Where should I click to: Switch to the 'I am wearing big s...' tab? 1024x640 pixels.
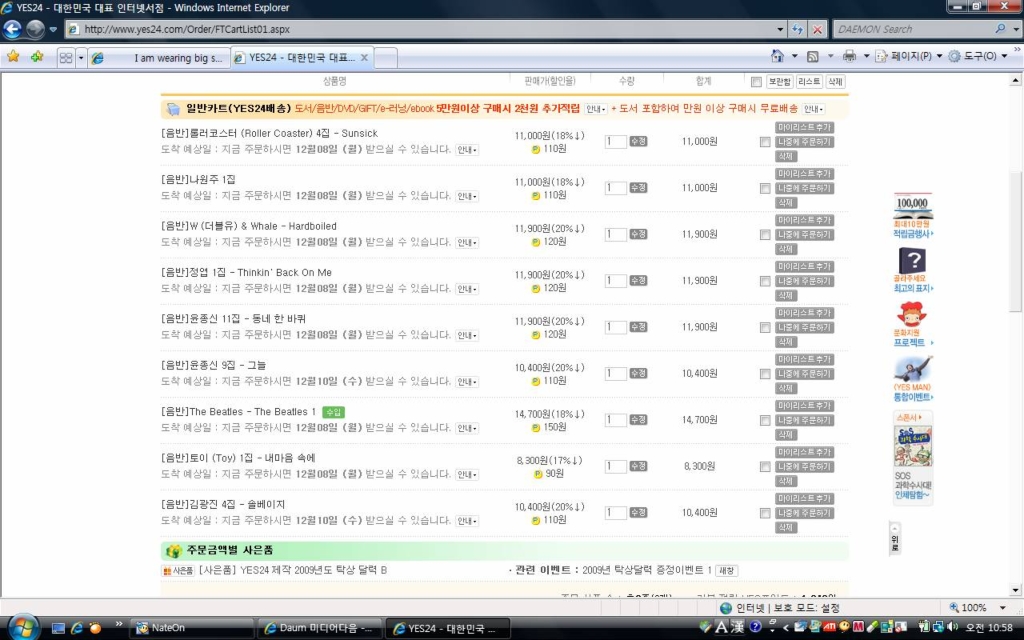point(159,57)
